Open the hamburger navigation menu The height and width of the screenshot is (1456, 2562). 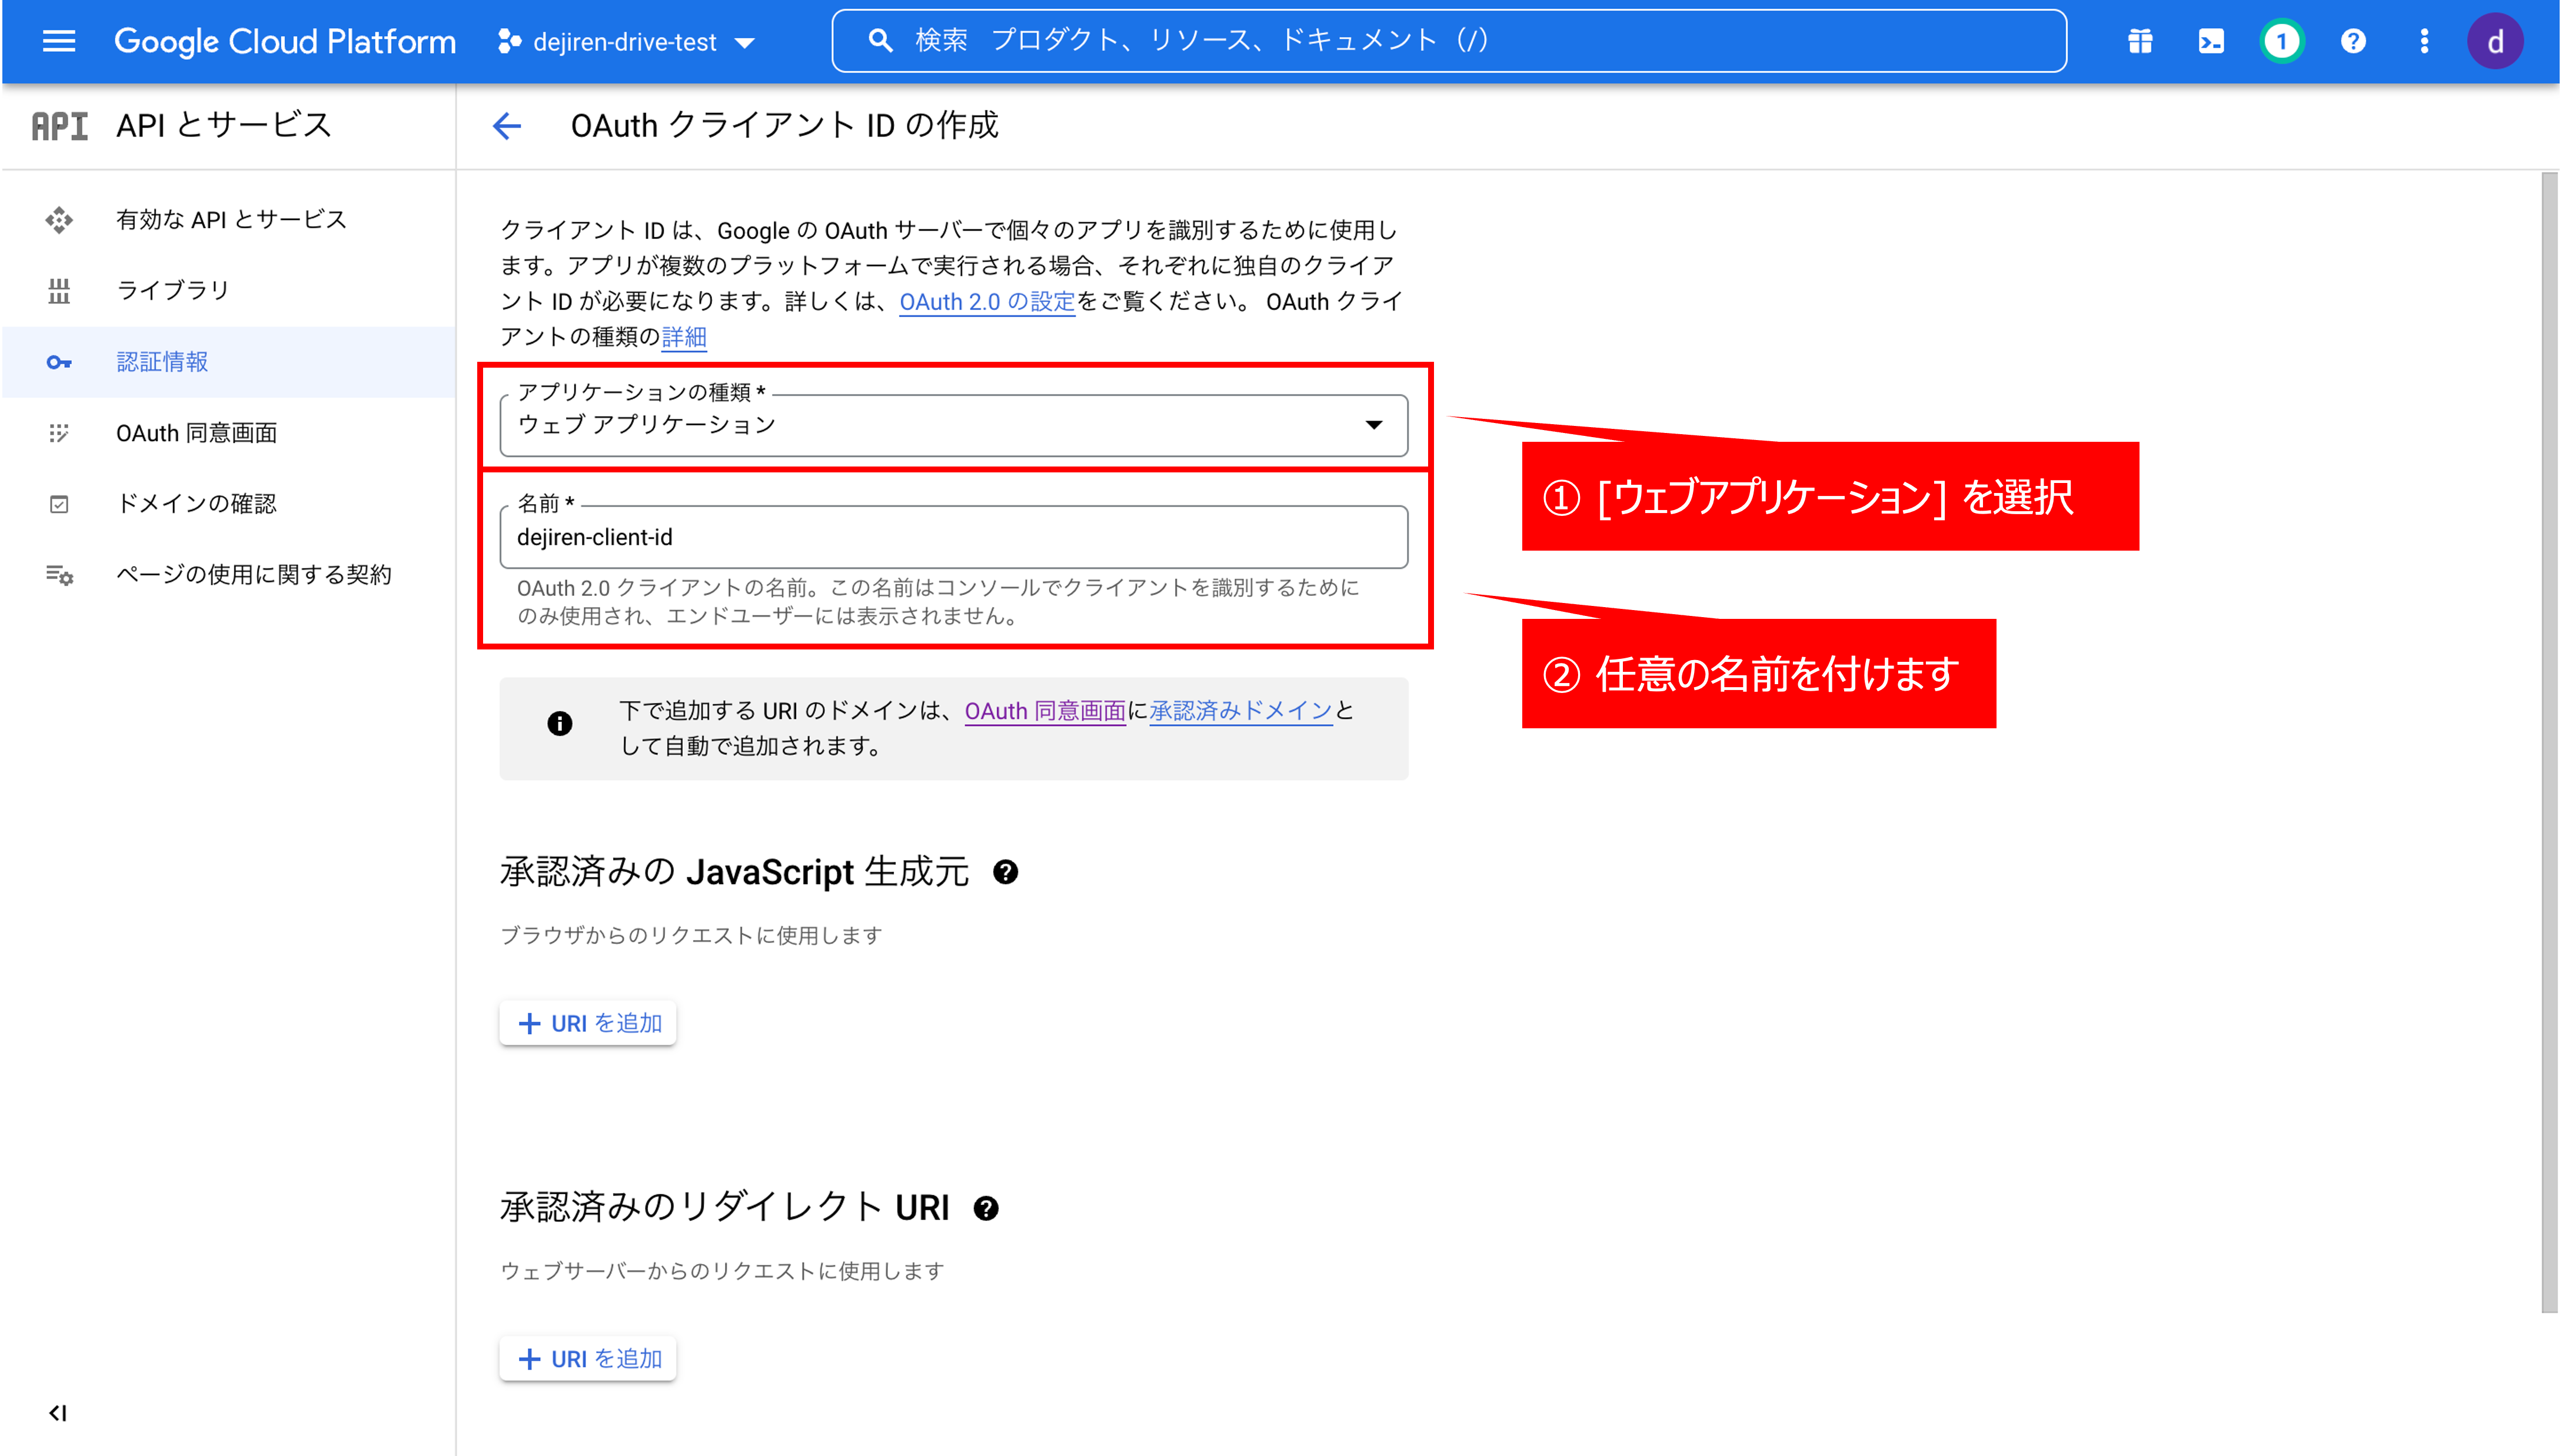(59, 41)
